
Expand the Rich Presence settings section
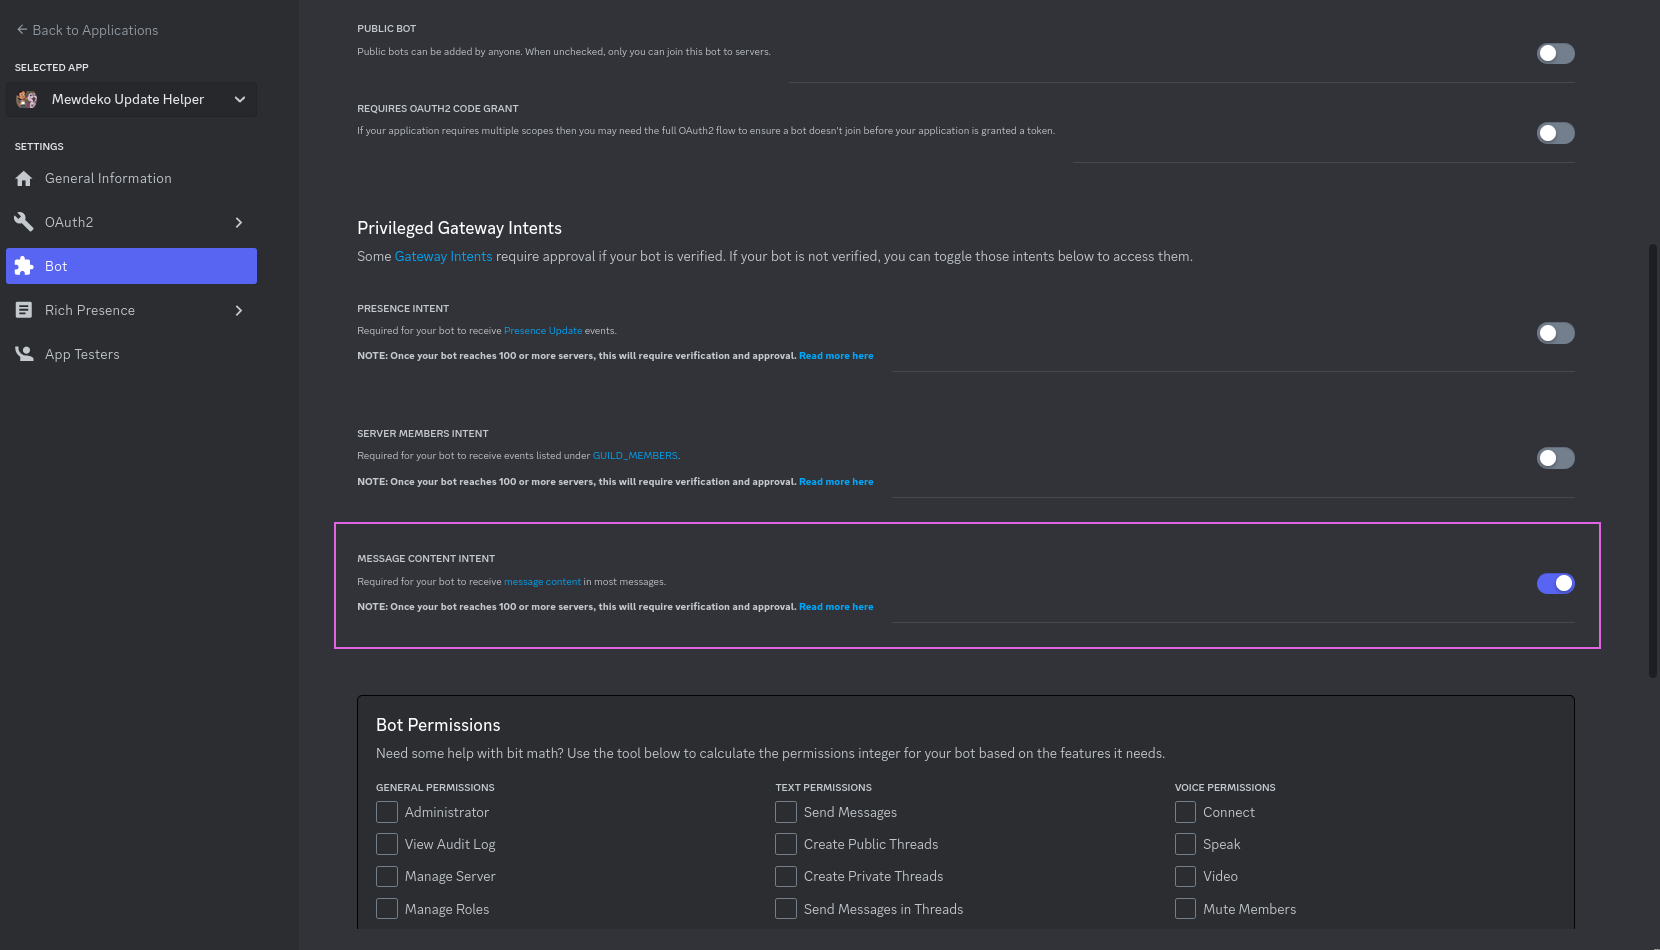coord(239,310)
